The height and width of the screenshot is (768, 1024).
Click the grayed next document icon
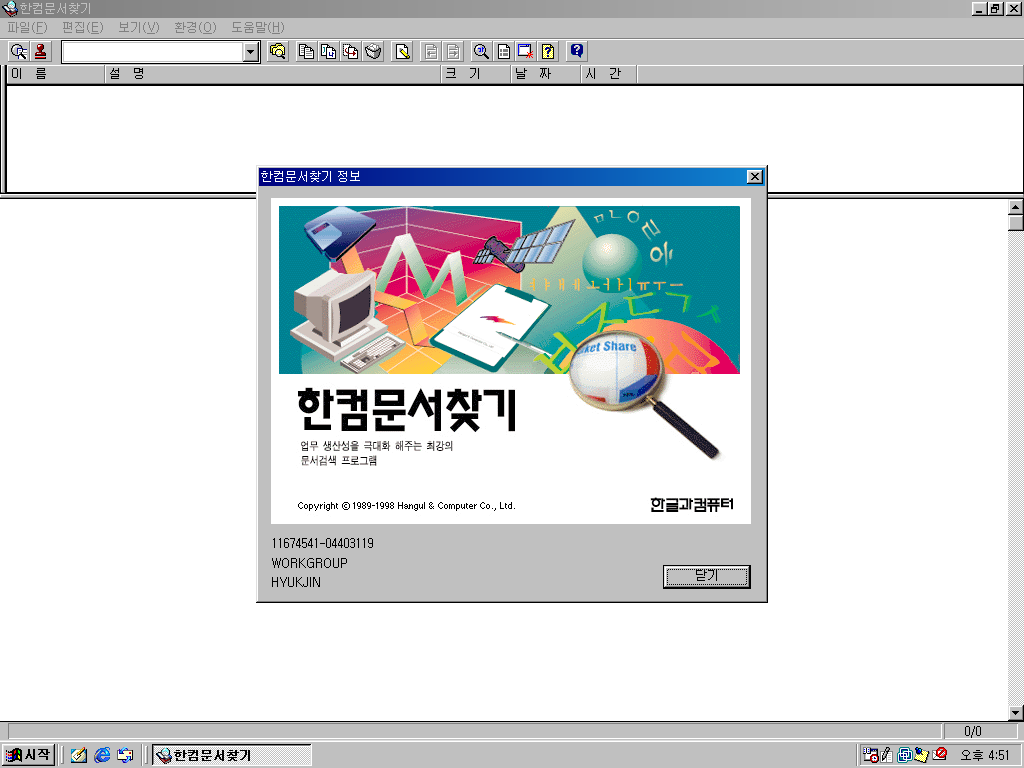point(453,52)
